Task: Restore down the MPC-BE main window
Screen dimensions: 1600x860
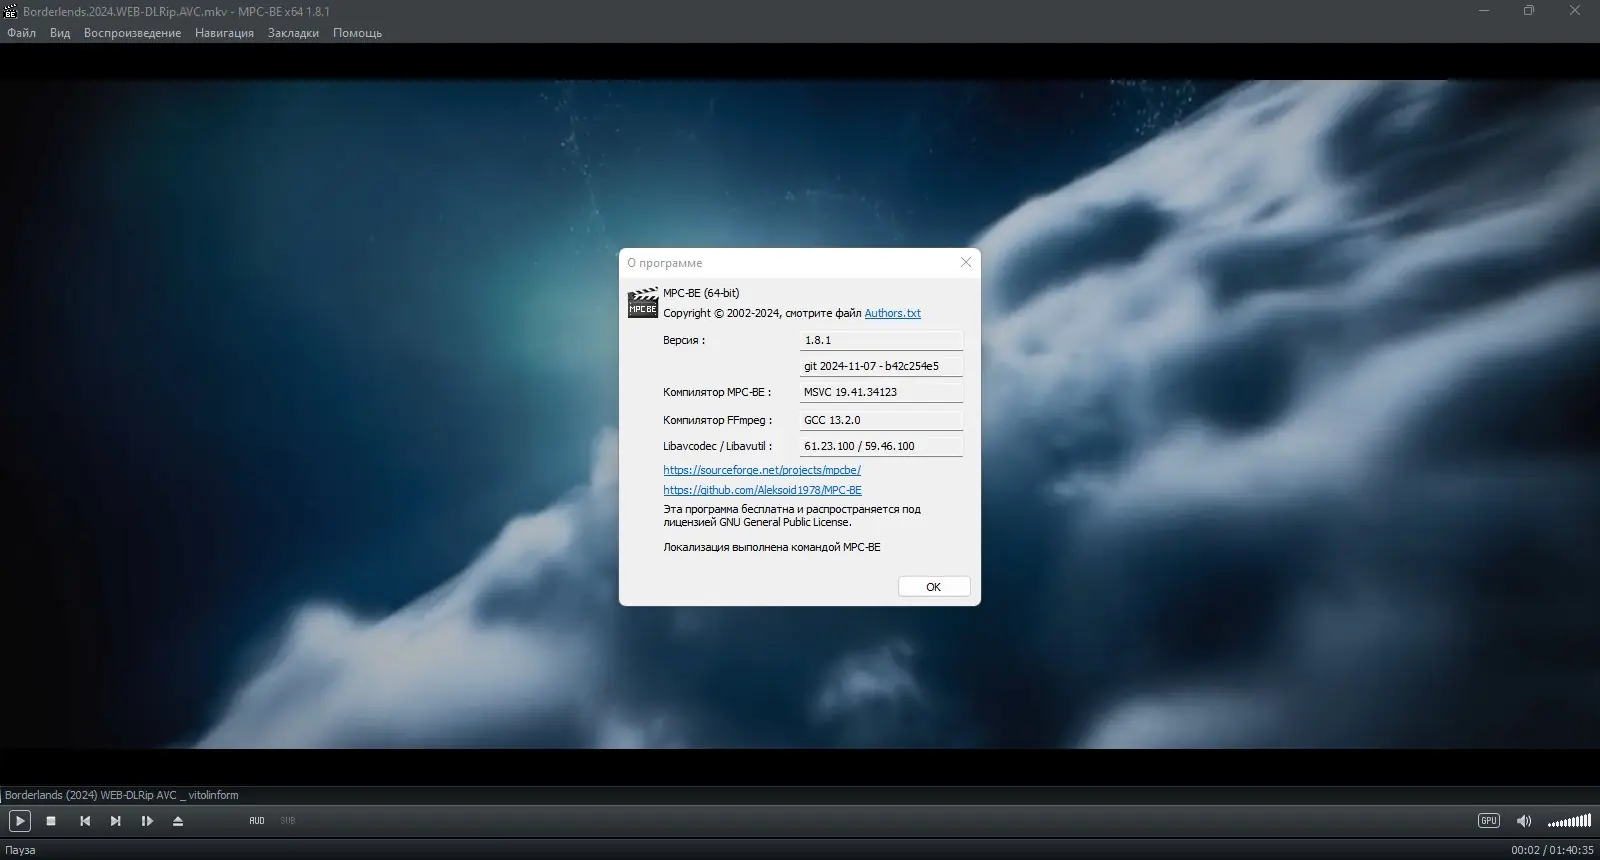Action: click(1529, 11)
